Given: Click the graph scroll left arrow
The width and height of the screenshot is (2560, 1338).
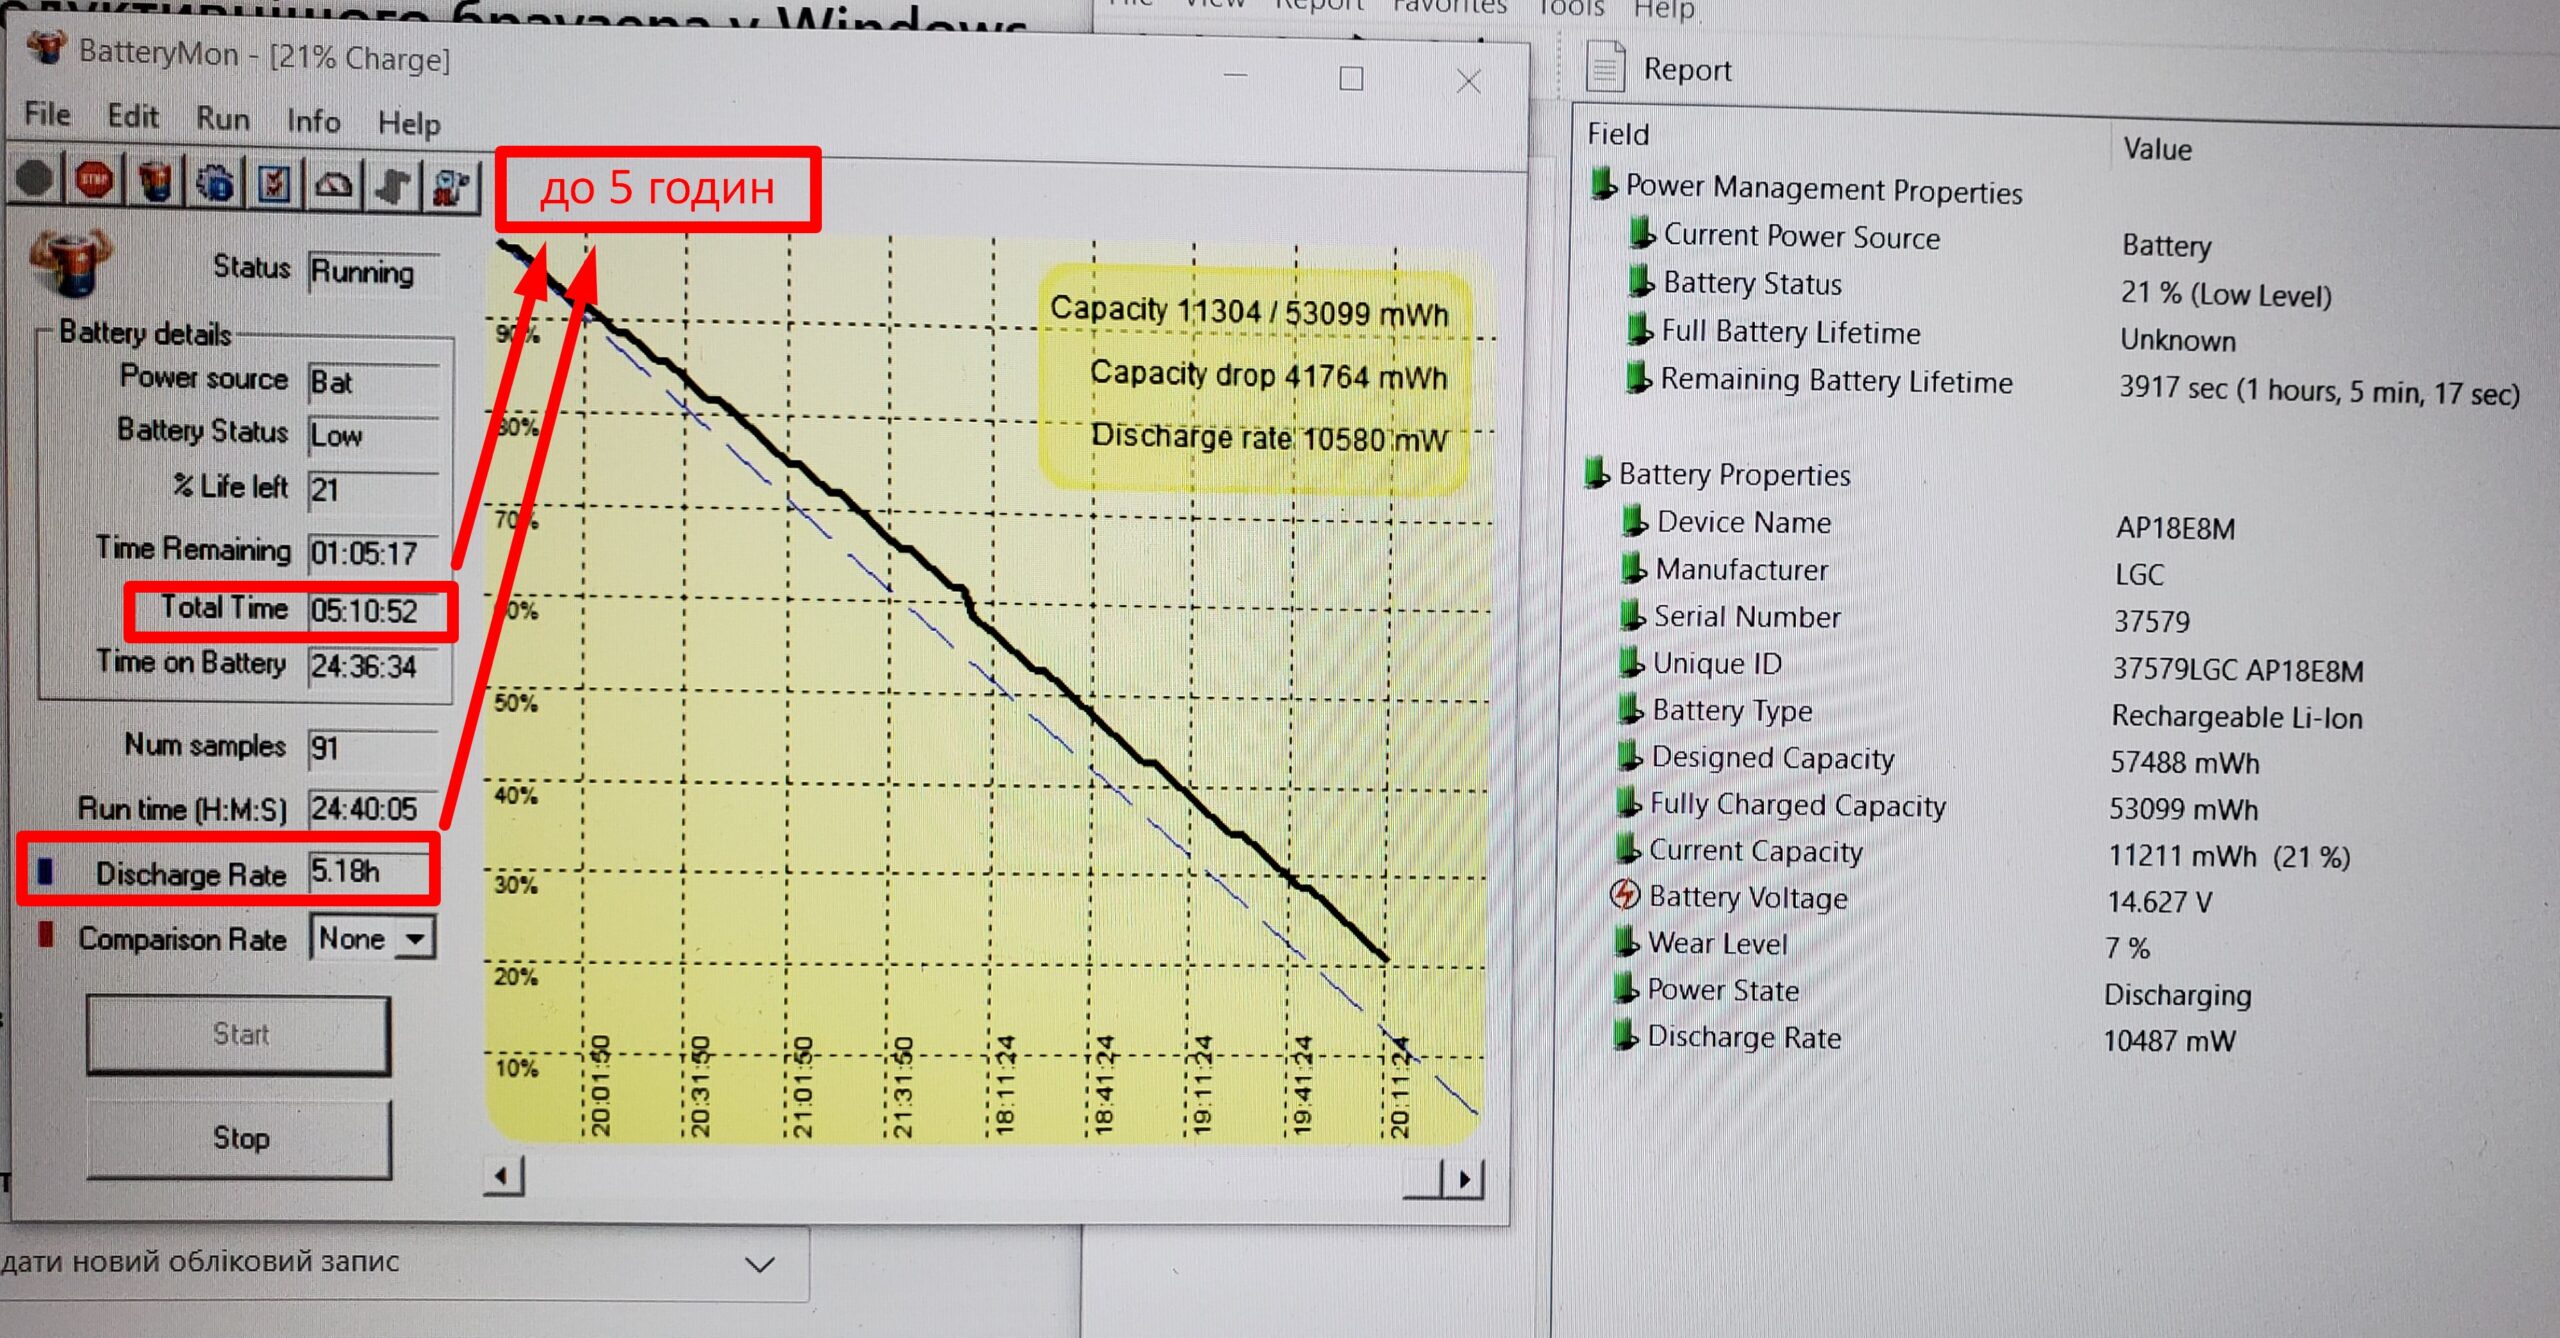Looking at the screenshot, I should 503,1176.
